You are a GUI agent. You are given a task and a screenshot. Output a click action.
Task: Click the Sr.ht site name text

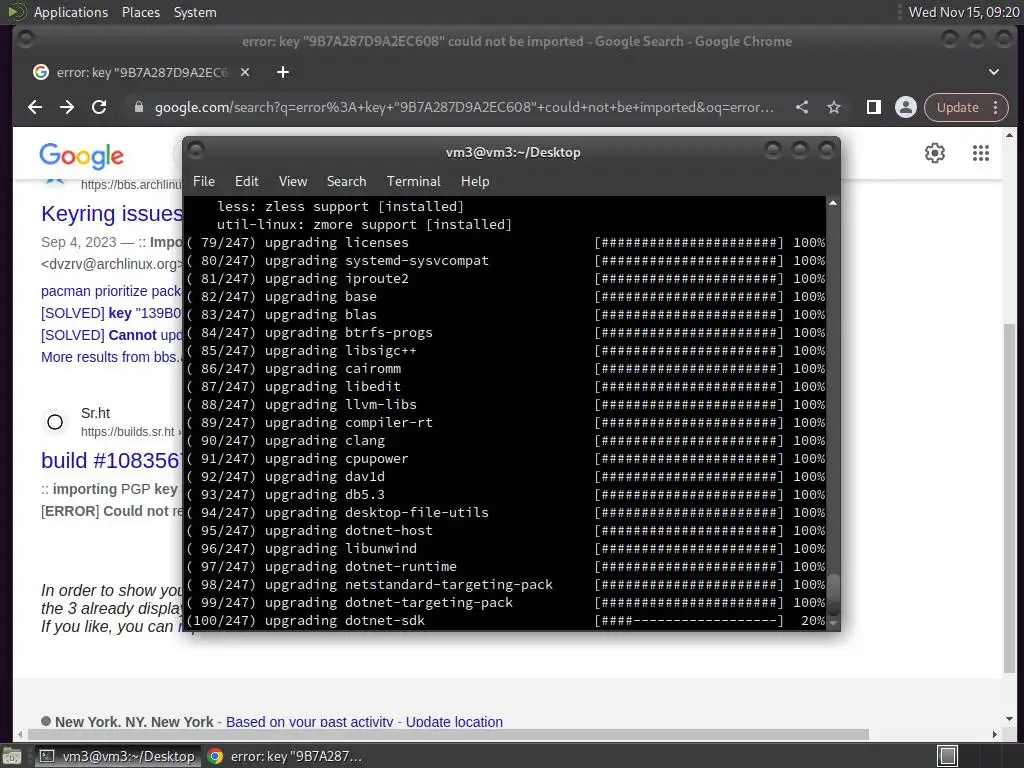click(95, 413)
